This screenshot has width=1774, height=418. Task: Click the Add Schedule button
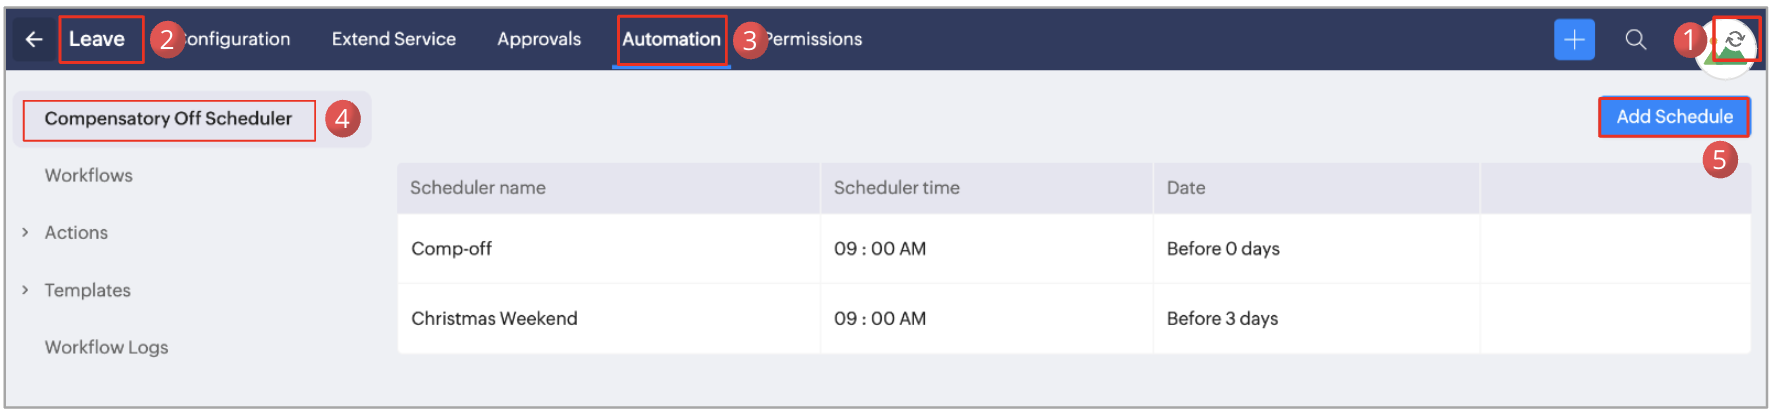coord(1674,117)
